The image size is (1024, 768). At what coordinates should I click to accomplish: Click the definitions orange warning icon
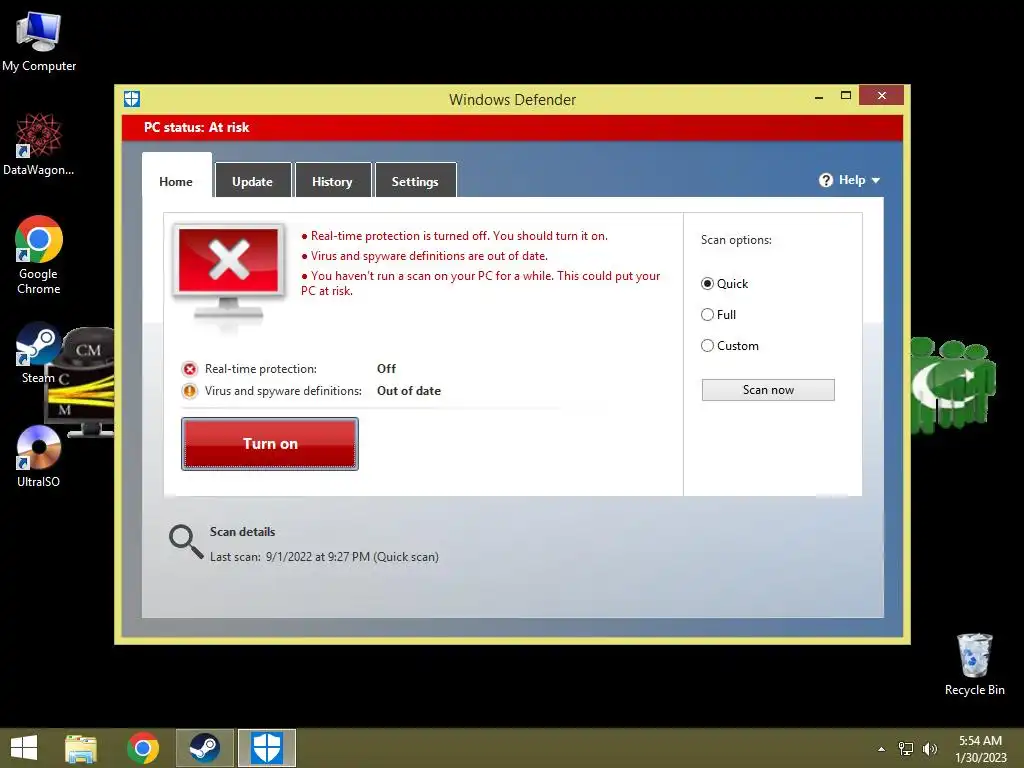(189, 391)
